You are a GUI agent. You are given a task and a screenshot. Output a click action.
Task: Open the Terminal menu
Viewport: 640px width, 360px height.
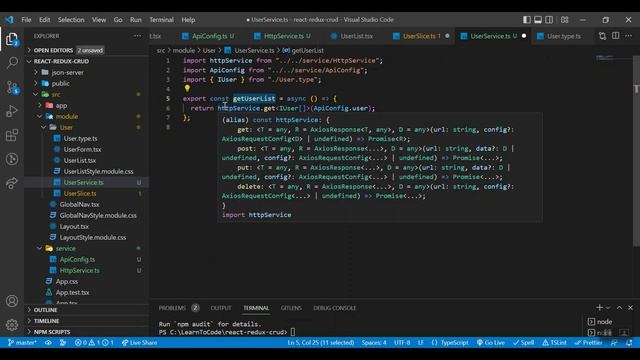click(161, 20)
